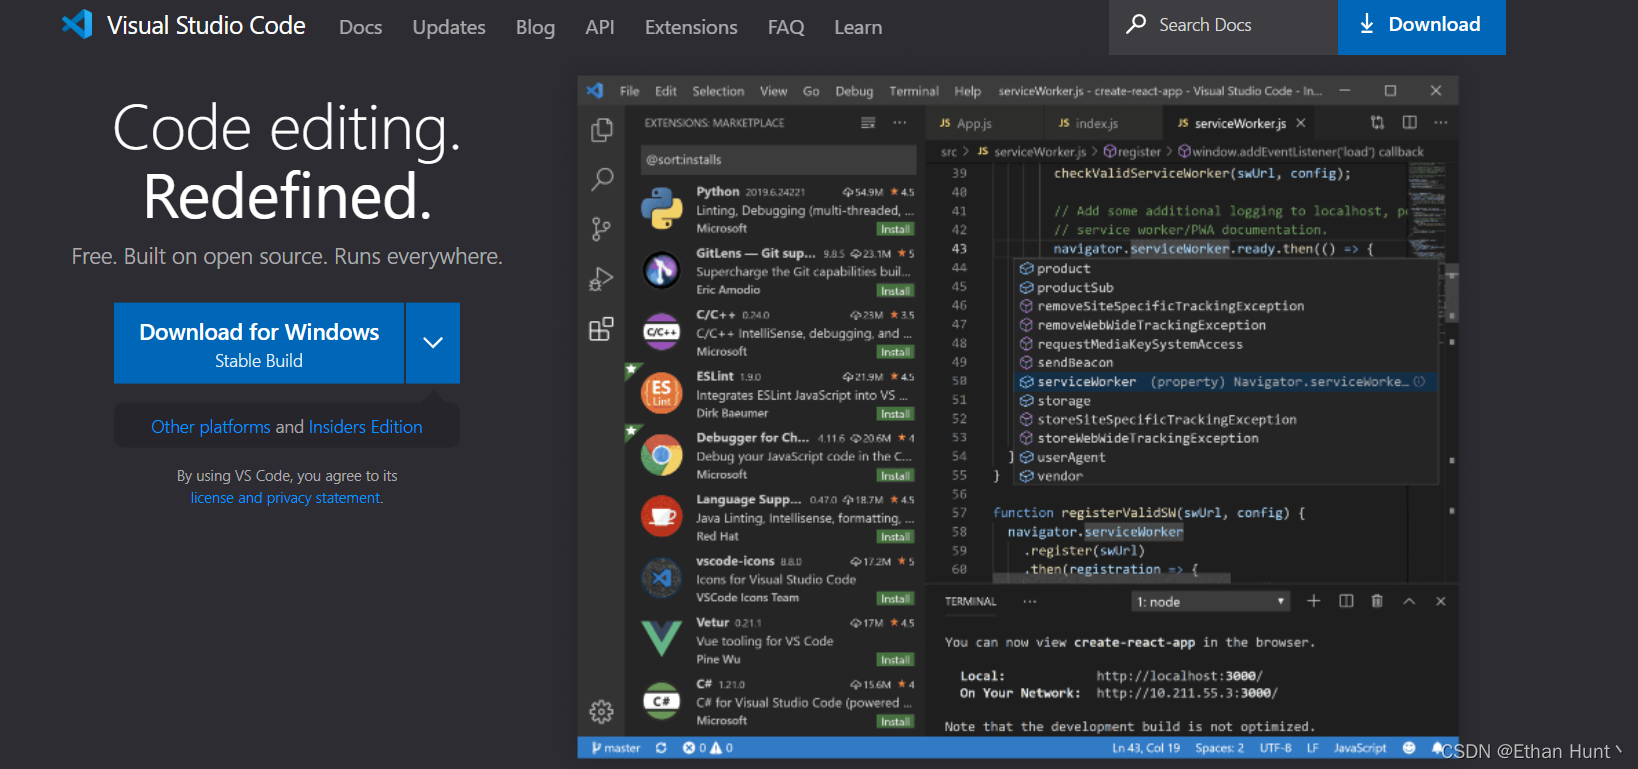Open the Selection menu
Image resolution: width=1638 pixels, height=769 pixels.
click(x=718, y=91)
